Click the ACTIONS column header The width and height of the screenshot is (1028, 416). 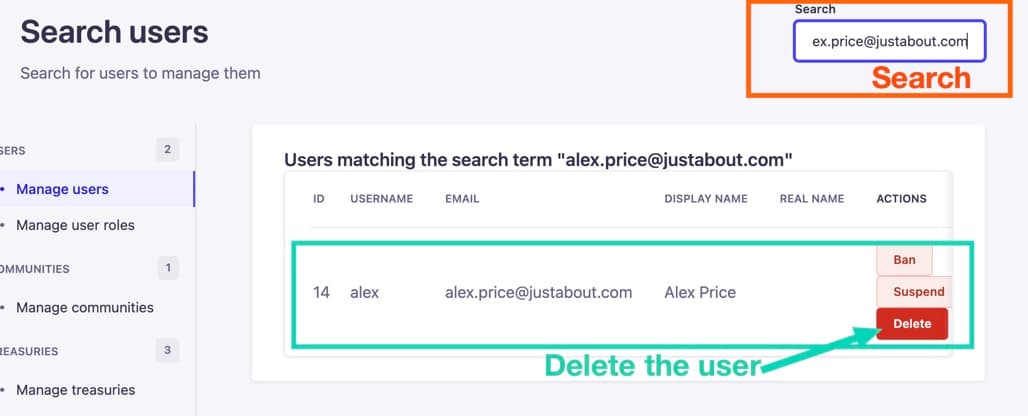(x=901, y=199)
